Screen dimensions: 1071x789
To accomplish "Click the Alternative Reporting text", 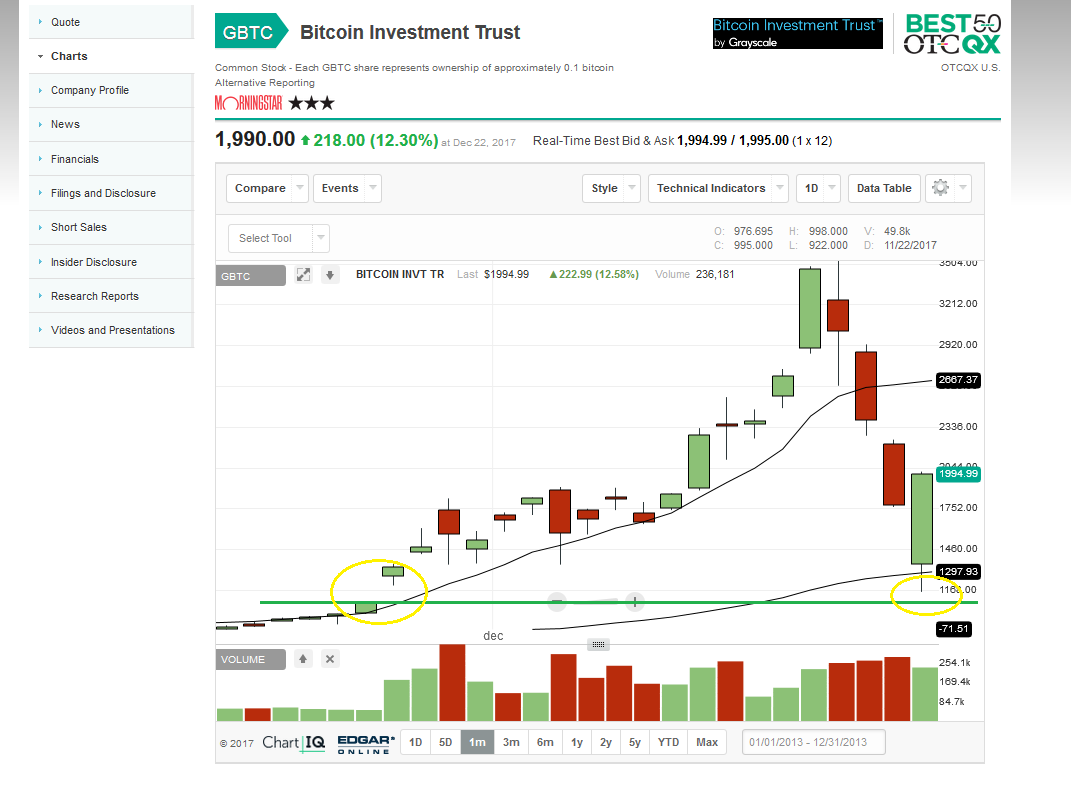I will coord(265,83).
